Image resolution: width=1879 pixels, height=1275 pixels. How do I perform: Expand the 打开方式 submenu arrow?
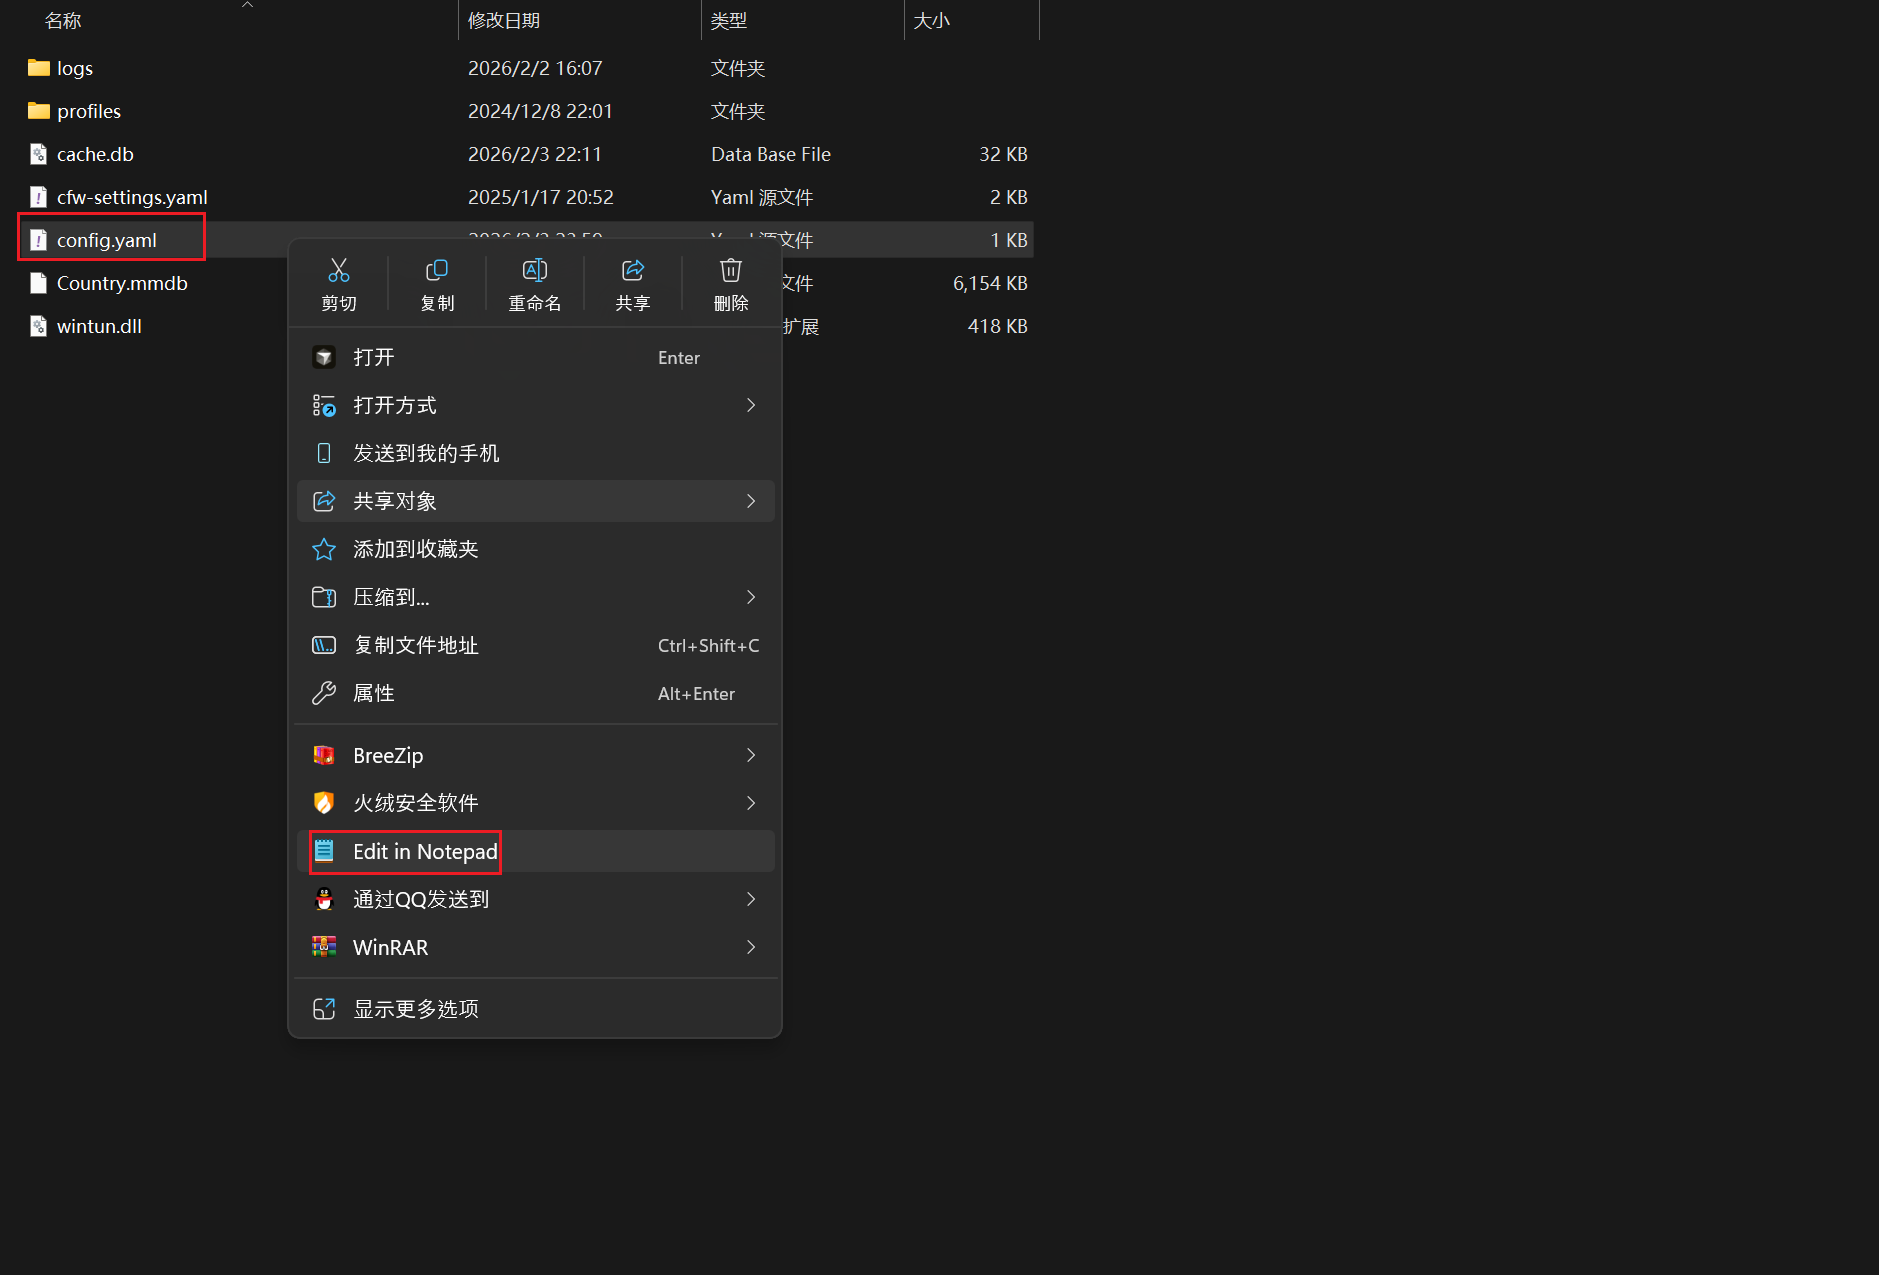click(751, 405)
